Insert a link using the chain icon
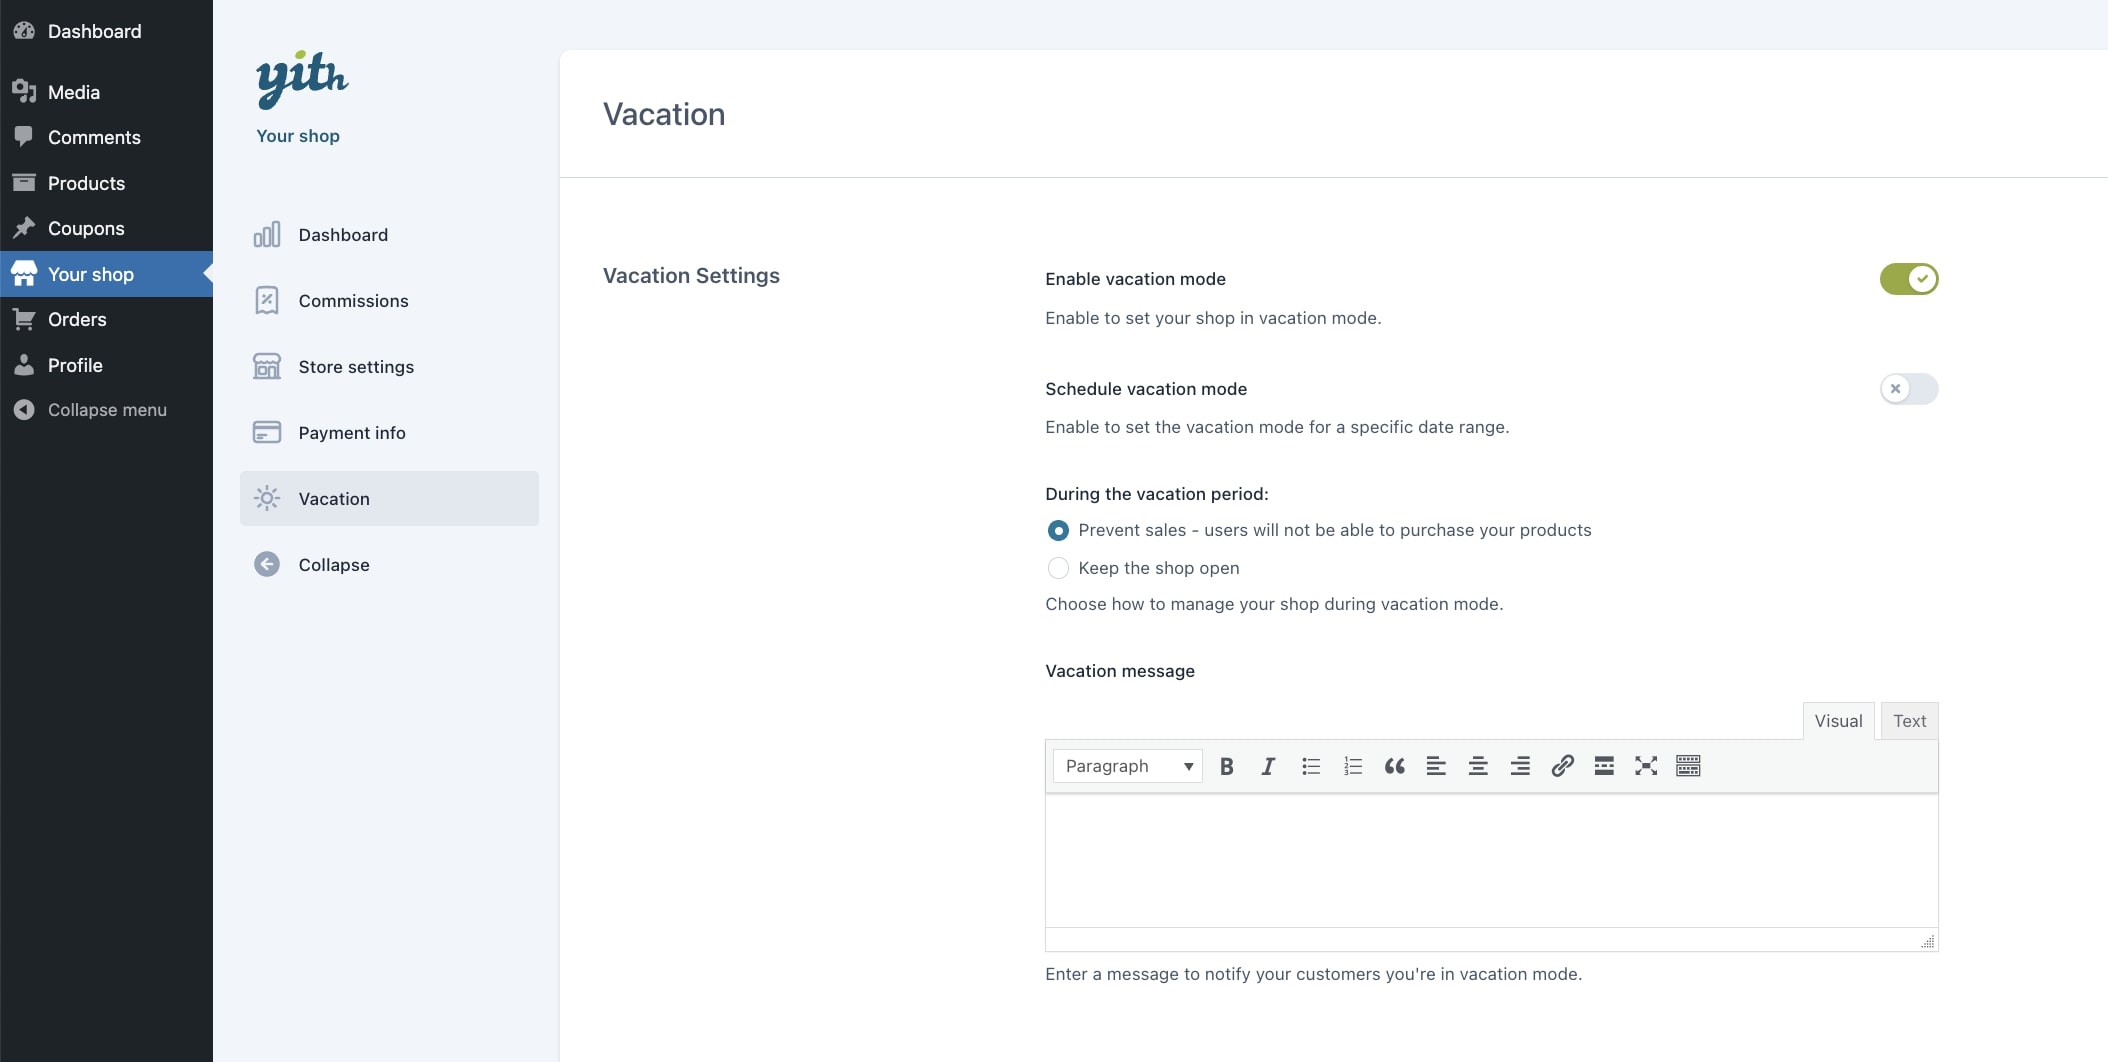 click(x=1562, y=766)
